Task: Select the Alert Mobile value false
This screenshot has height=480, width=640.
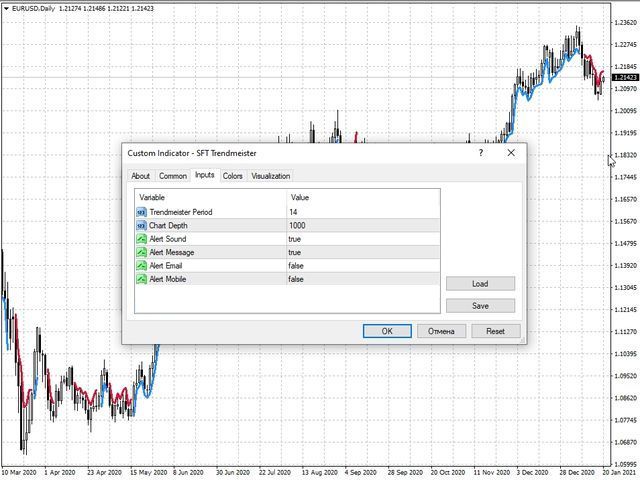Action: 296,279
